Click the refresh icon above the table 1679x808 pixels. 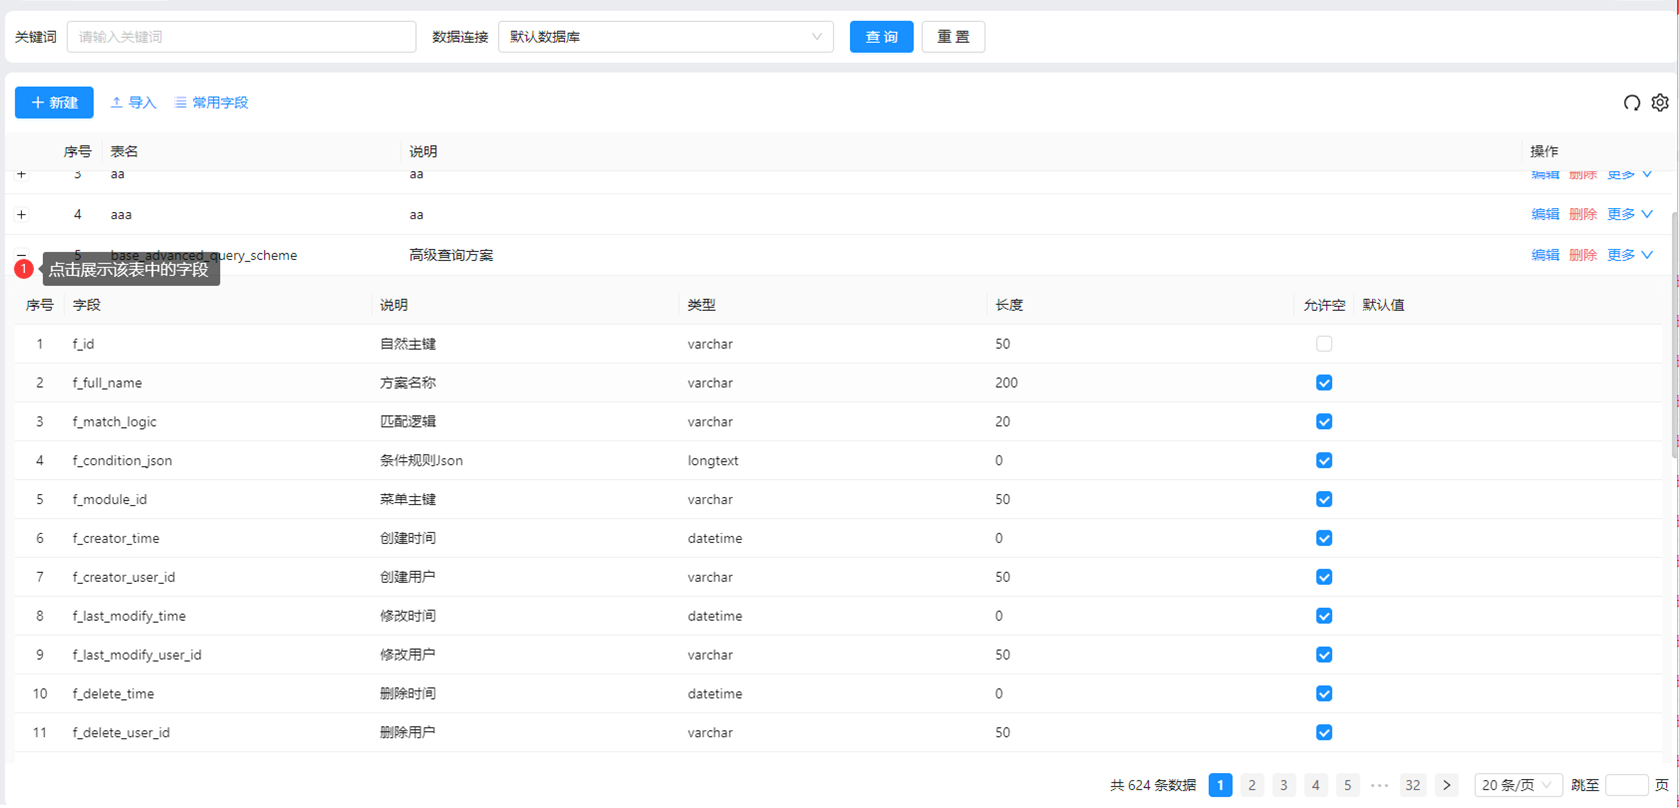[1631, 103]
